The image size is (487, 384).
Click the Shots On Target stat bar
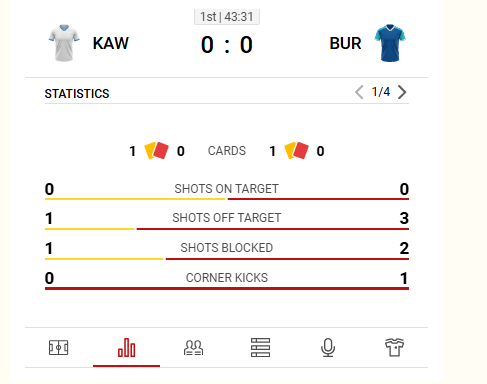tap(227, 199)
